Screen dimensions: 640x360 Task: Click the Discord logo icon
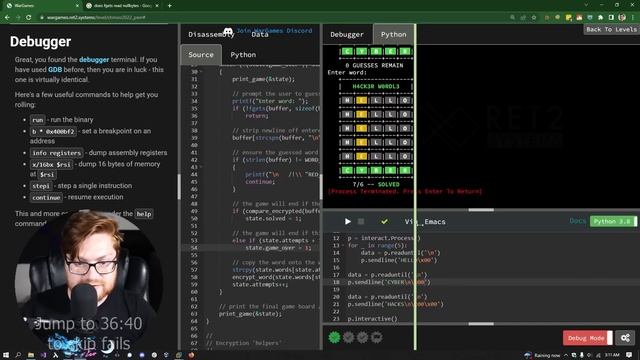pyautogui.click(x=228, y=31)
